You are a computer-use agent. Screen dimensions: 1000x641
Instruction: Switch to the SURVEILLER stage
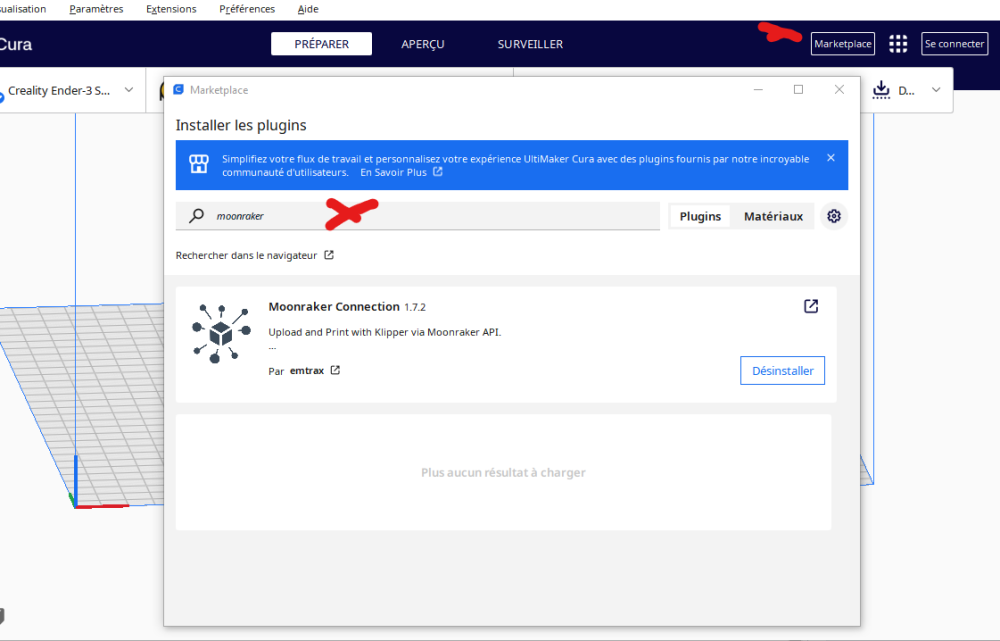(530, 44)
